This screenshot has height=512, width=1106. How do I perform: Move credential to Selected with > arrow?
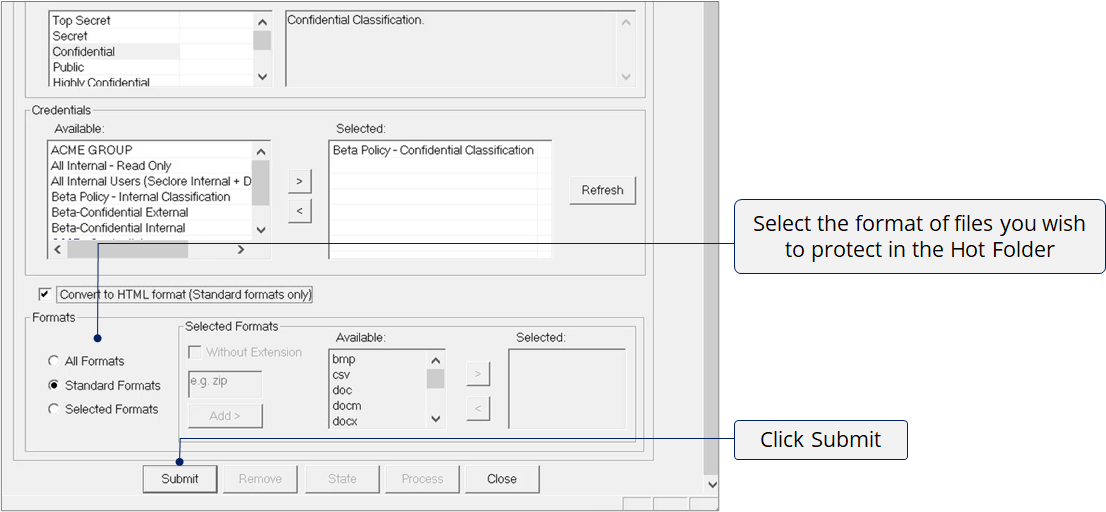pos(300,181)
